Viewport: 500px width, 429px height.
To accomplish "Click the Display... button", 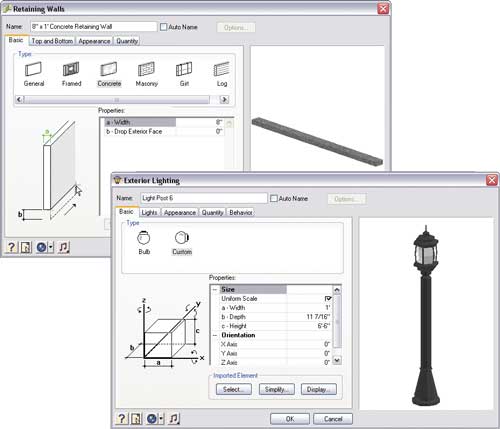I will [319, 389].
